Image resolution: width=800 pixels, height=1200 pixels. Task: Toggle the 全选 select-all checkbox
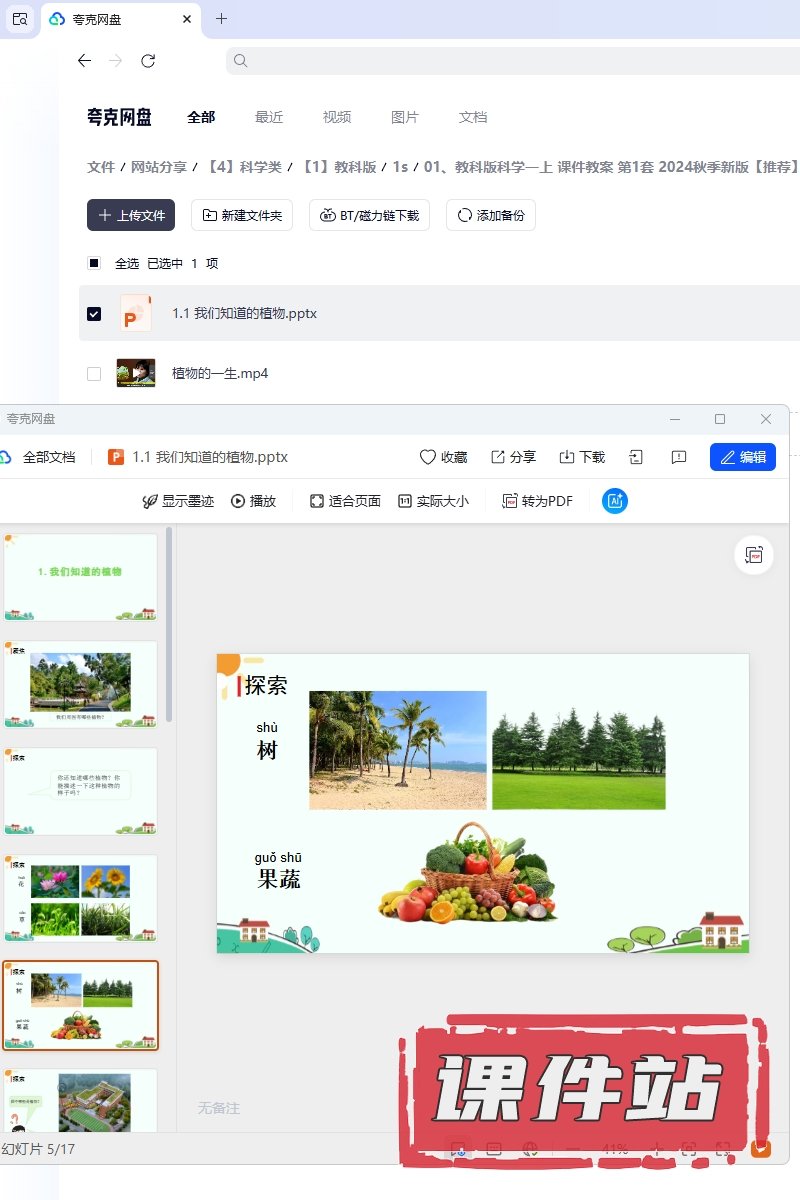point(94,264)
